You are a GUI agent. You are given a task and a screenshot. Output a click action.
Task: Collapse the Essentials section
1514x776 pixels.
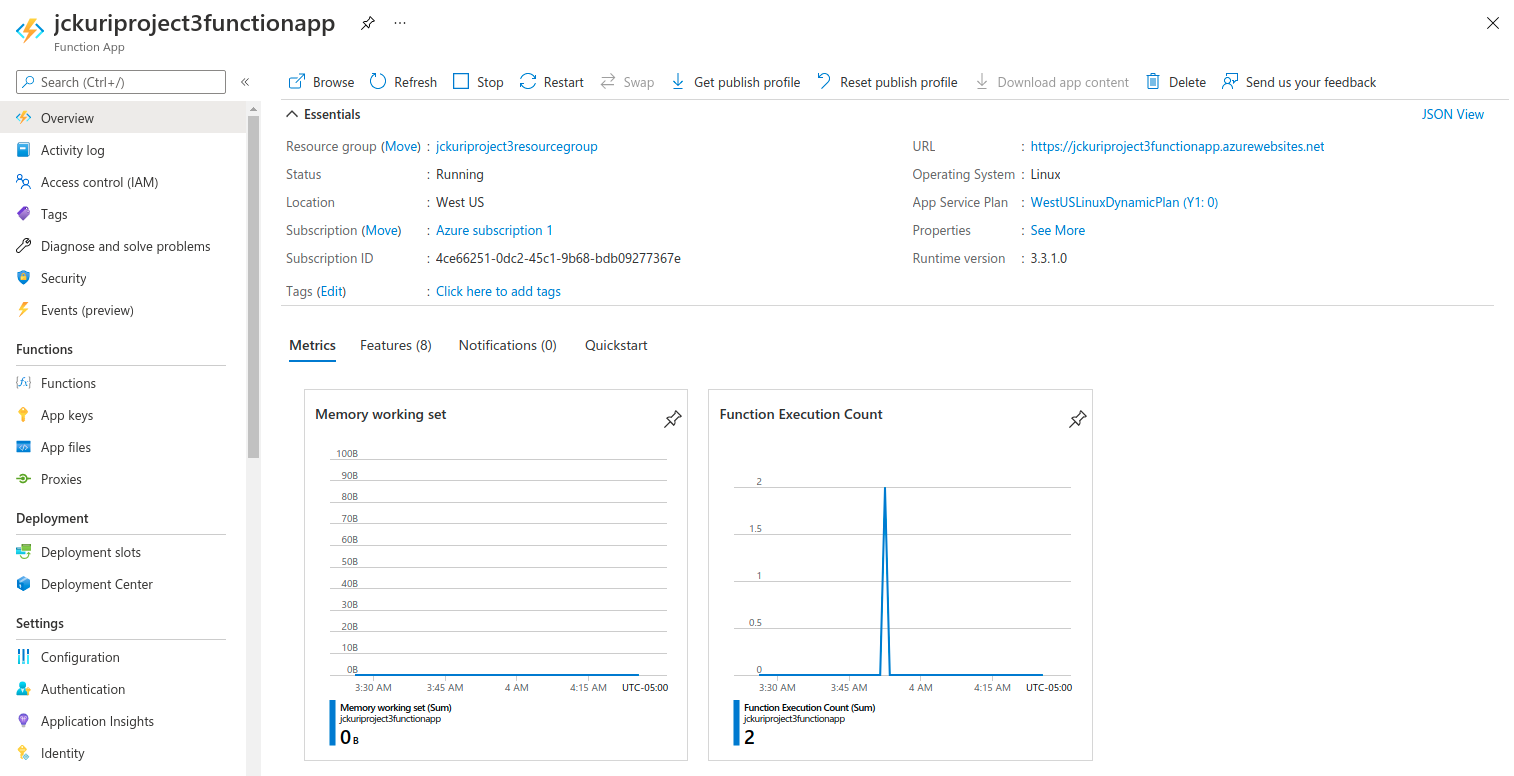click(x=323, y=114)
